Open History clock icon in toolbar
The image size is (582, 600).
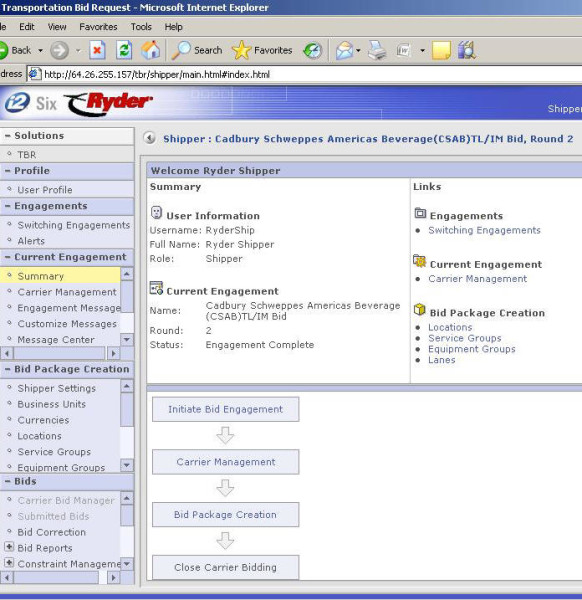[313, 51]
